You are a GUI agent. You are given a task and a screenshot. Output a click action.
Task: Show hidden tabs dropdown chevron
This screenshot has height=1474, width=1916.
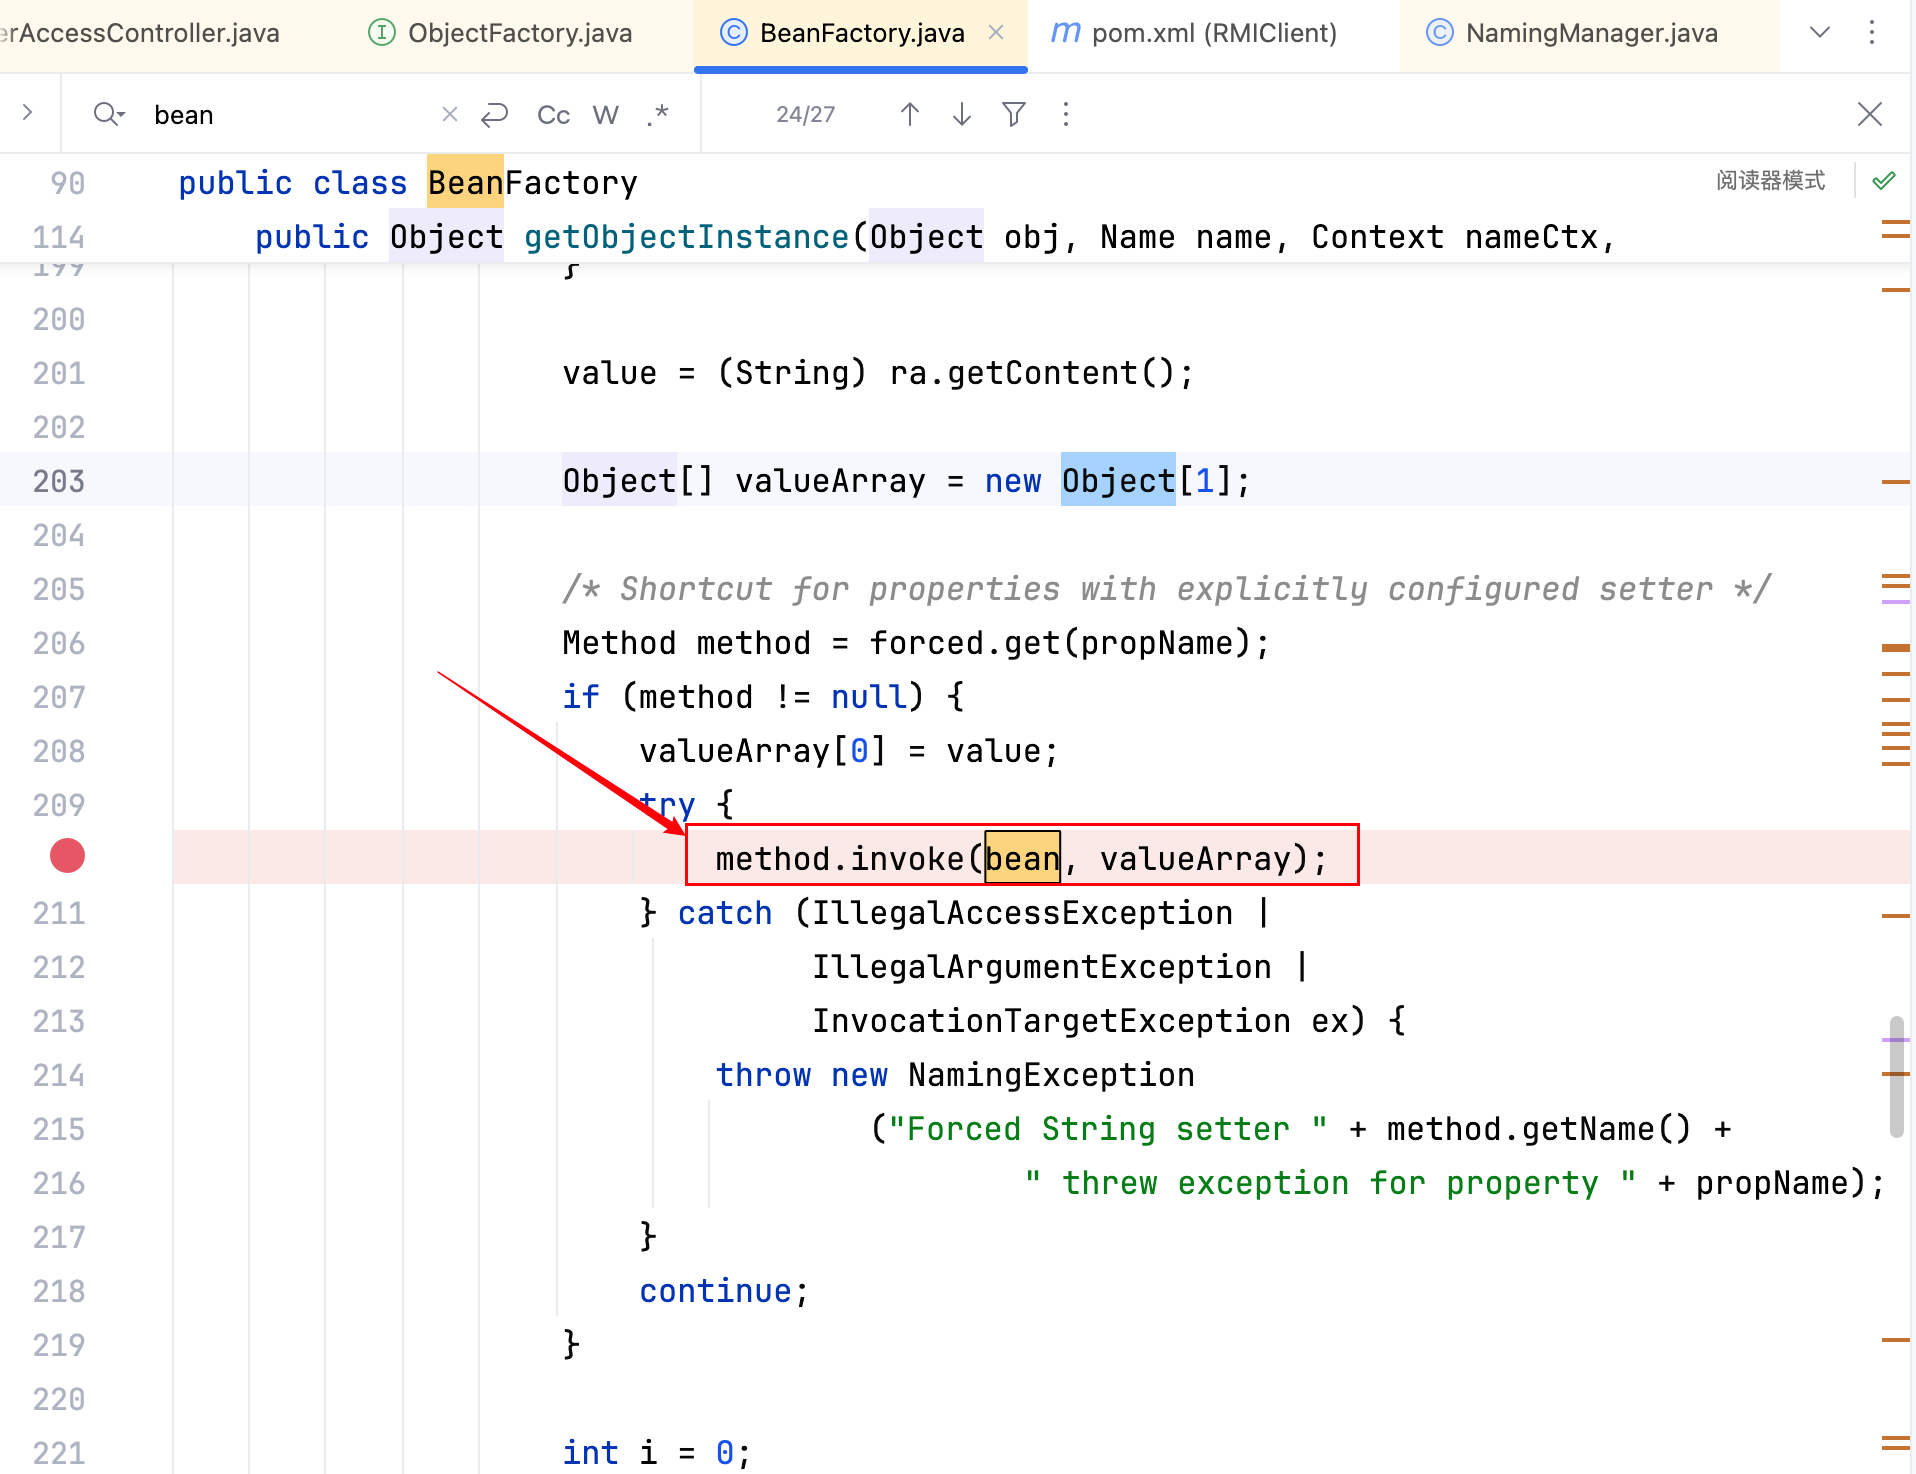point(1820,33)
